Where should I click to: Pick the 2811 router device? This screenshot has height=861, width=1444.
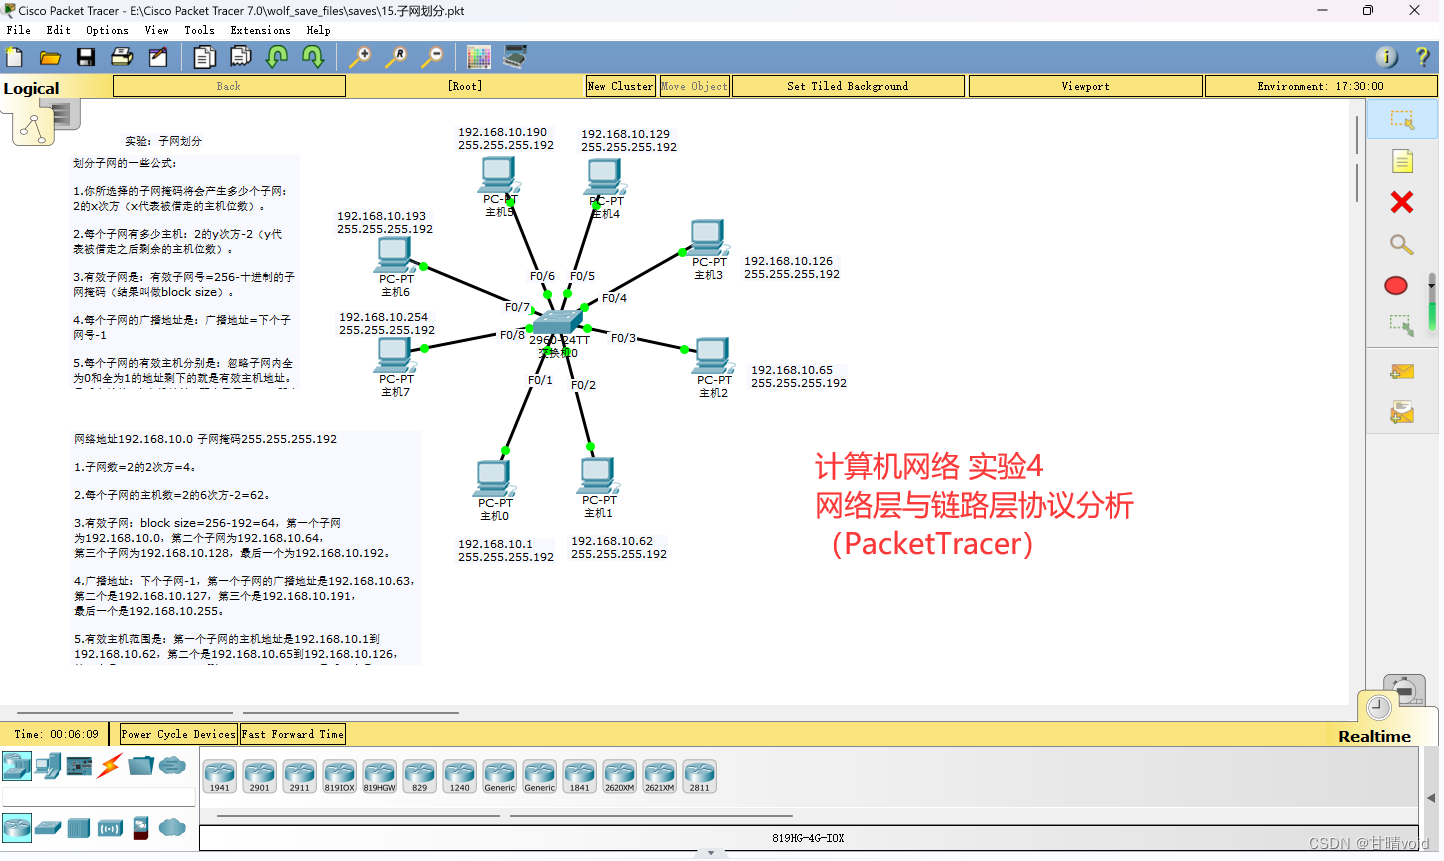click(x=699, y=777)
